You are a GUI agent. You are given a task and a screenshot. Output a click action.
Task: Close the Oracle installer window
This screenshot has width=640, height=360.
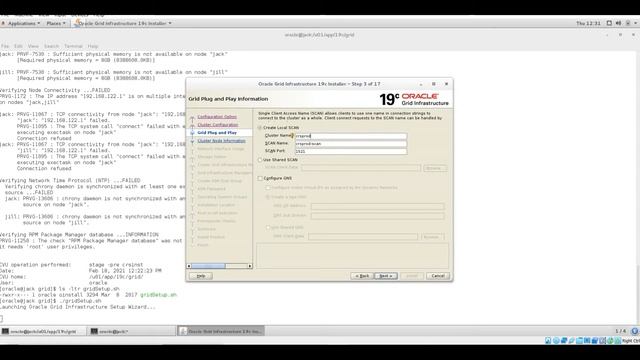(446, 84)
